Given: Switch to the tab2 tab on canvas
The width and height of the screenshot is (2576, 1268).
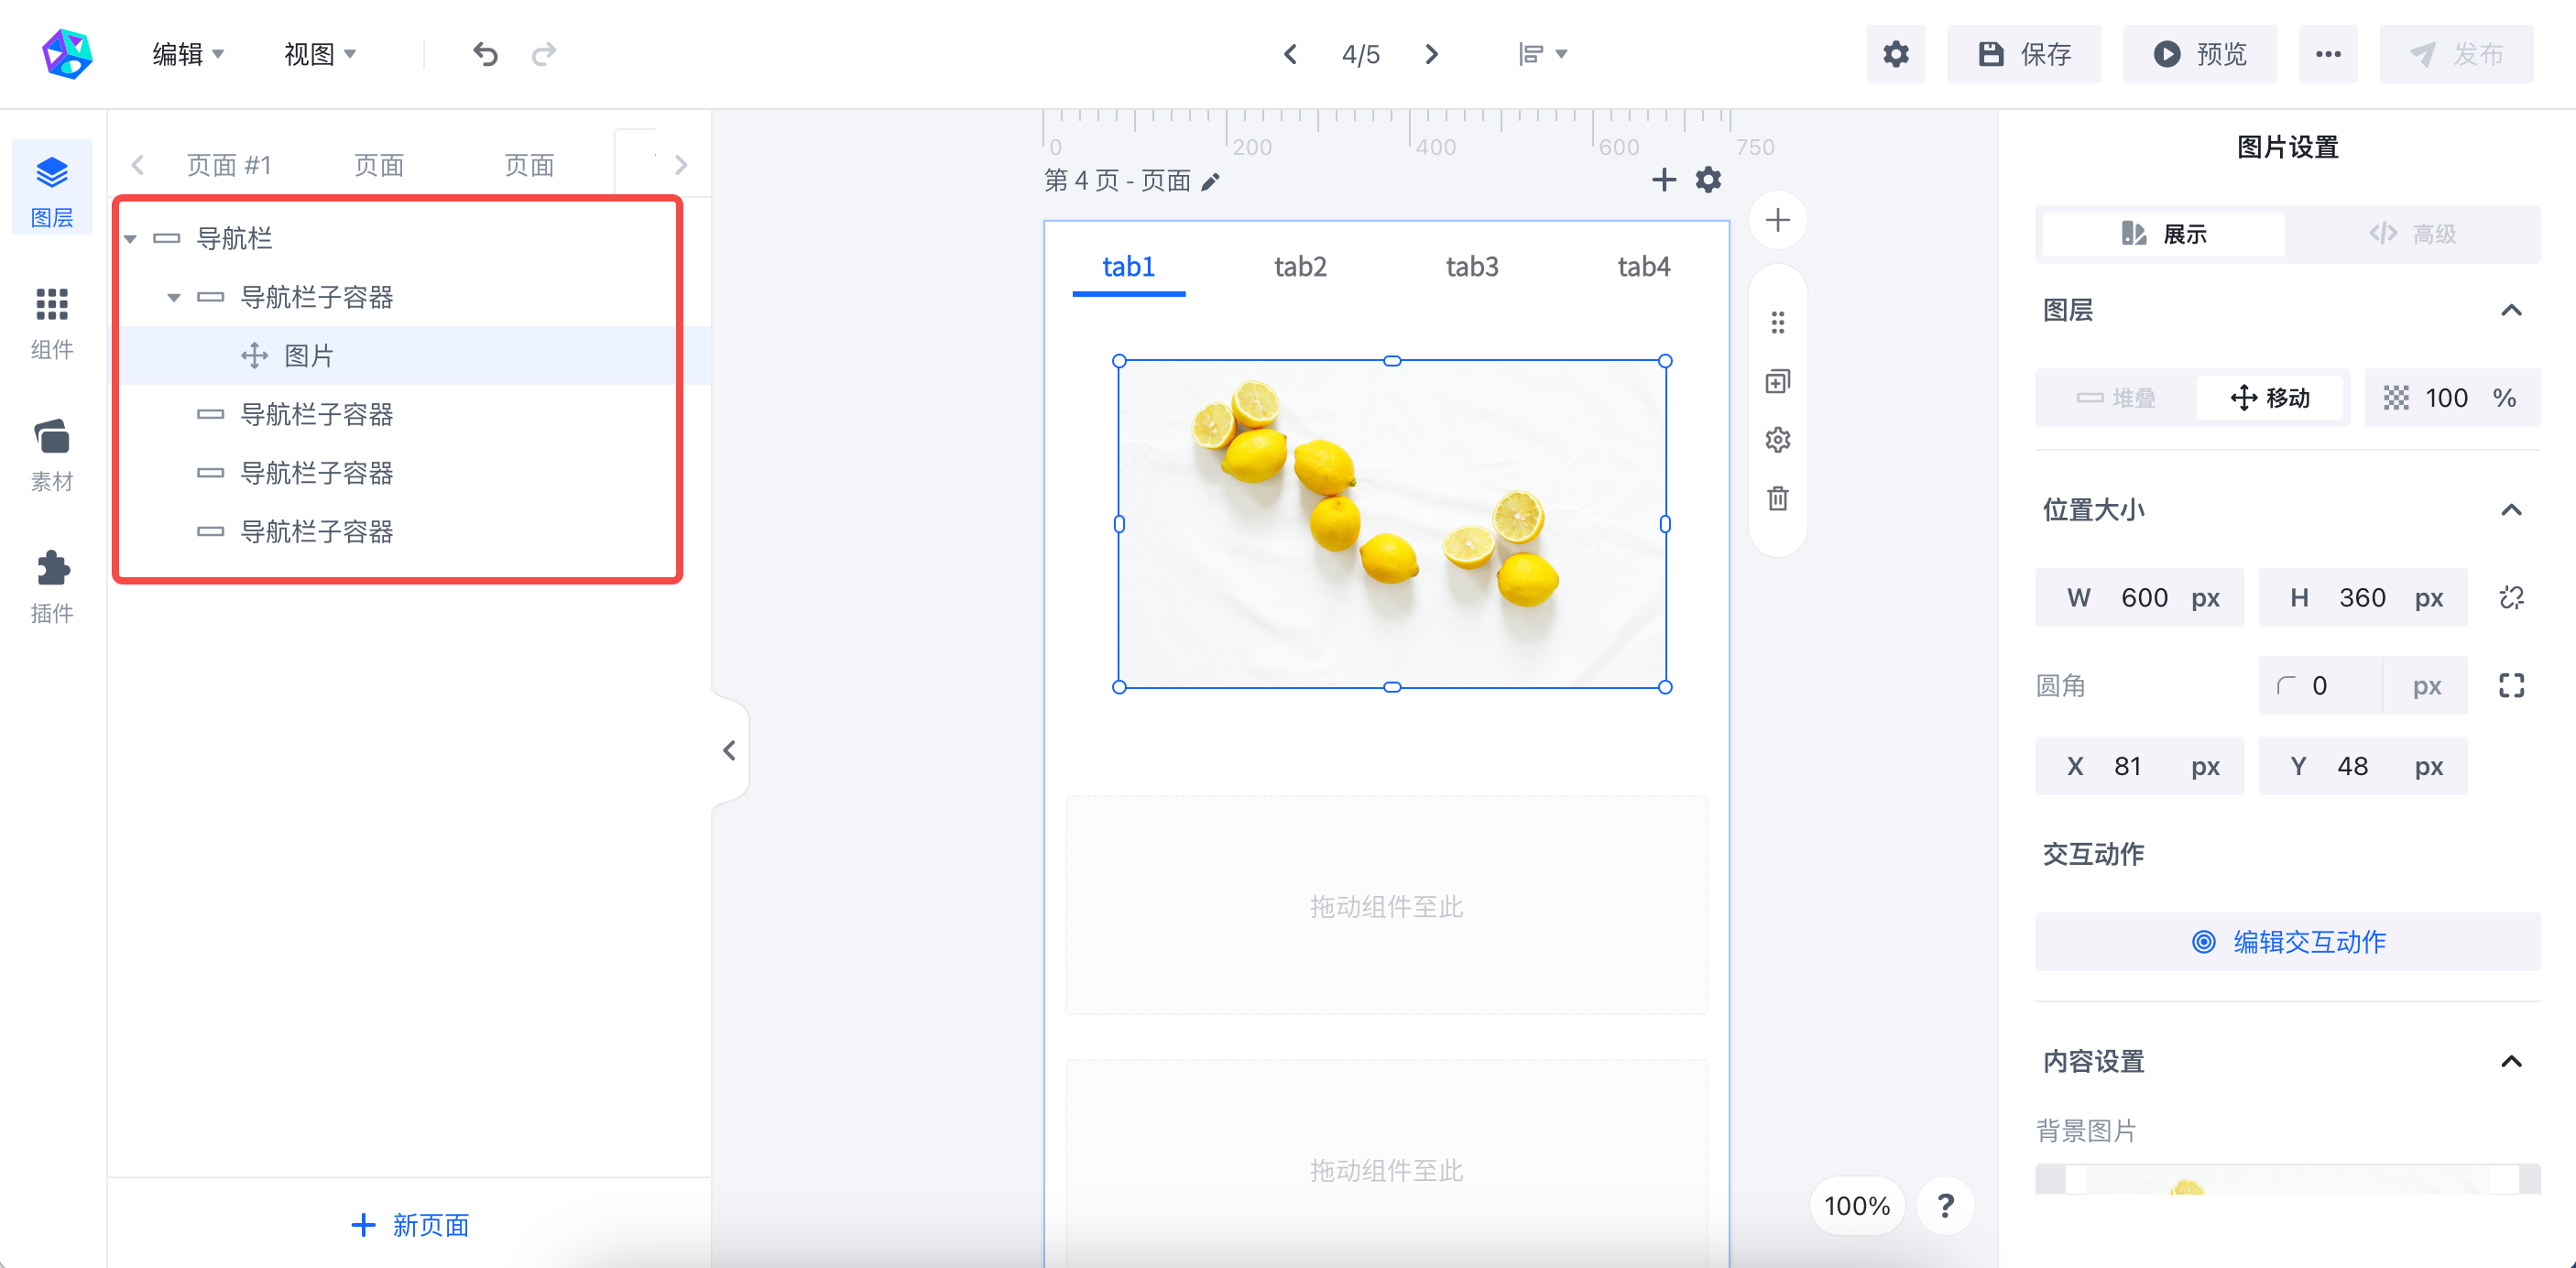Looking at the screenshot, I should 1300,267.
